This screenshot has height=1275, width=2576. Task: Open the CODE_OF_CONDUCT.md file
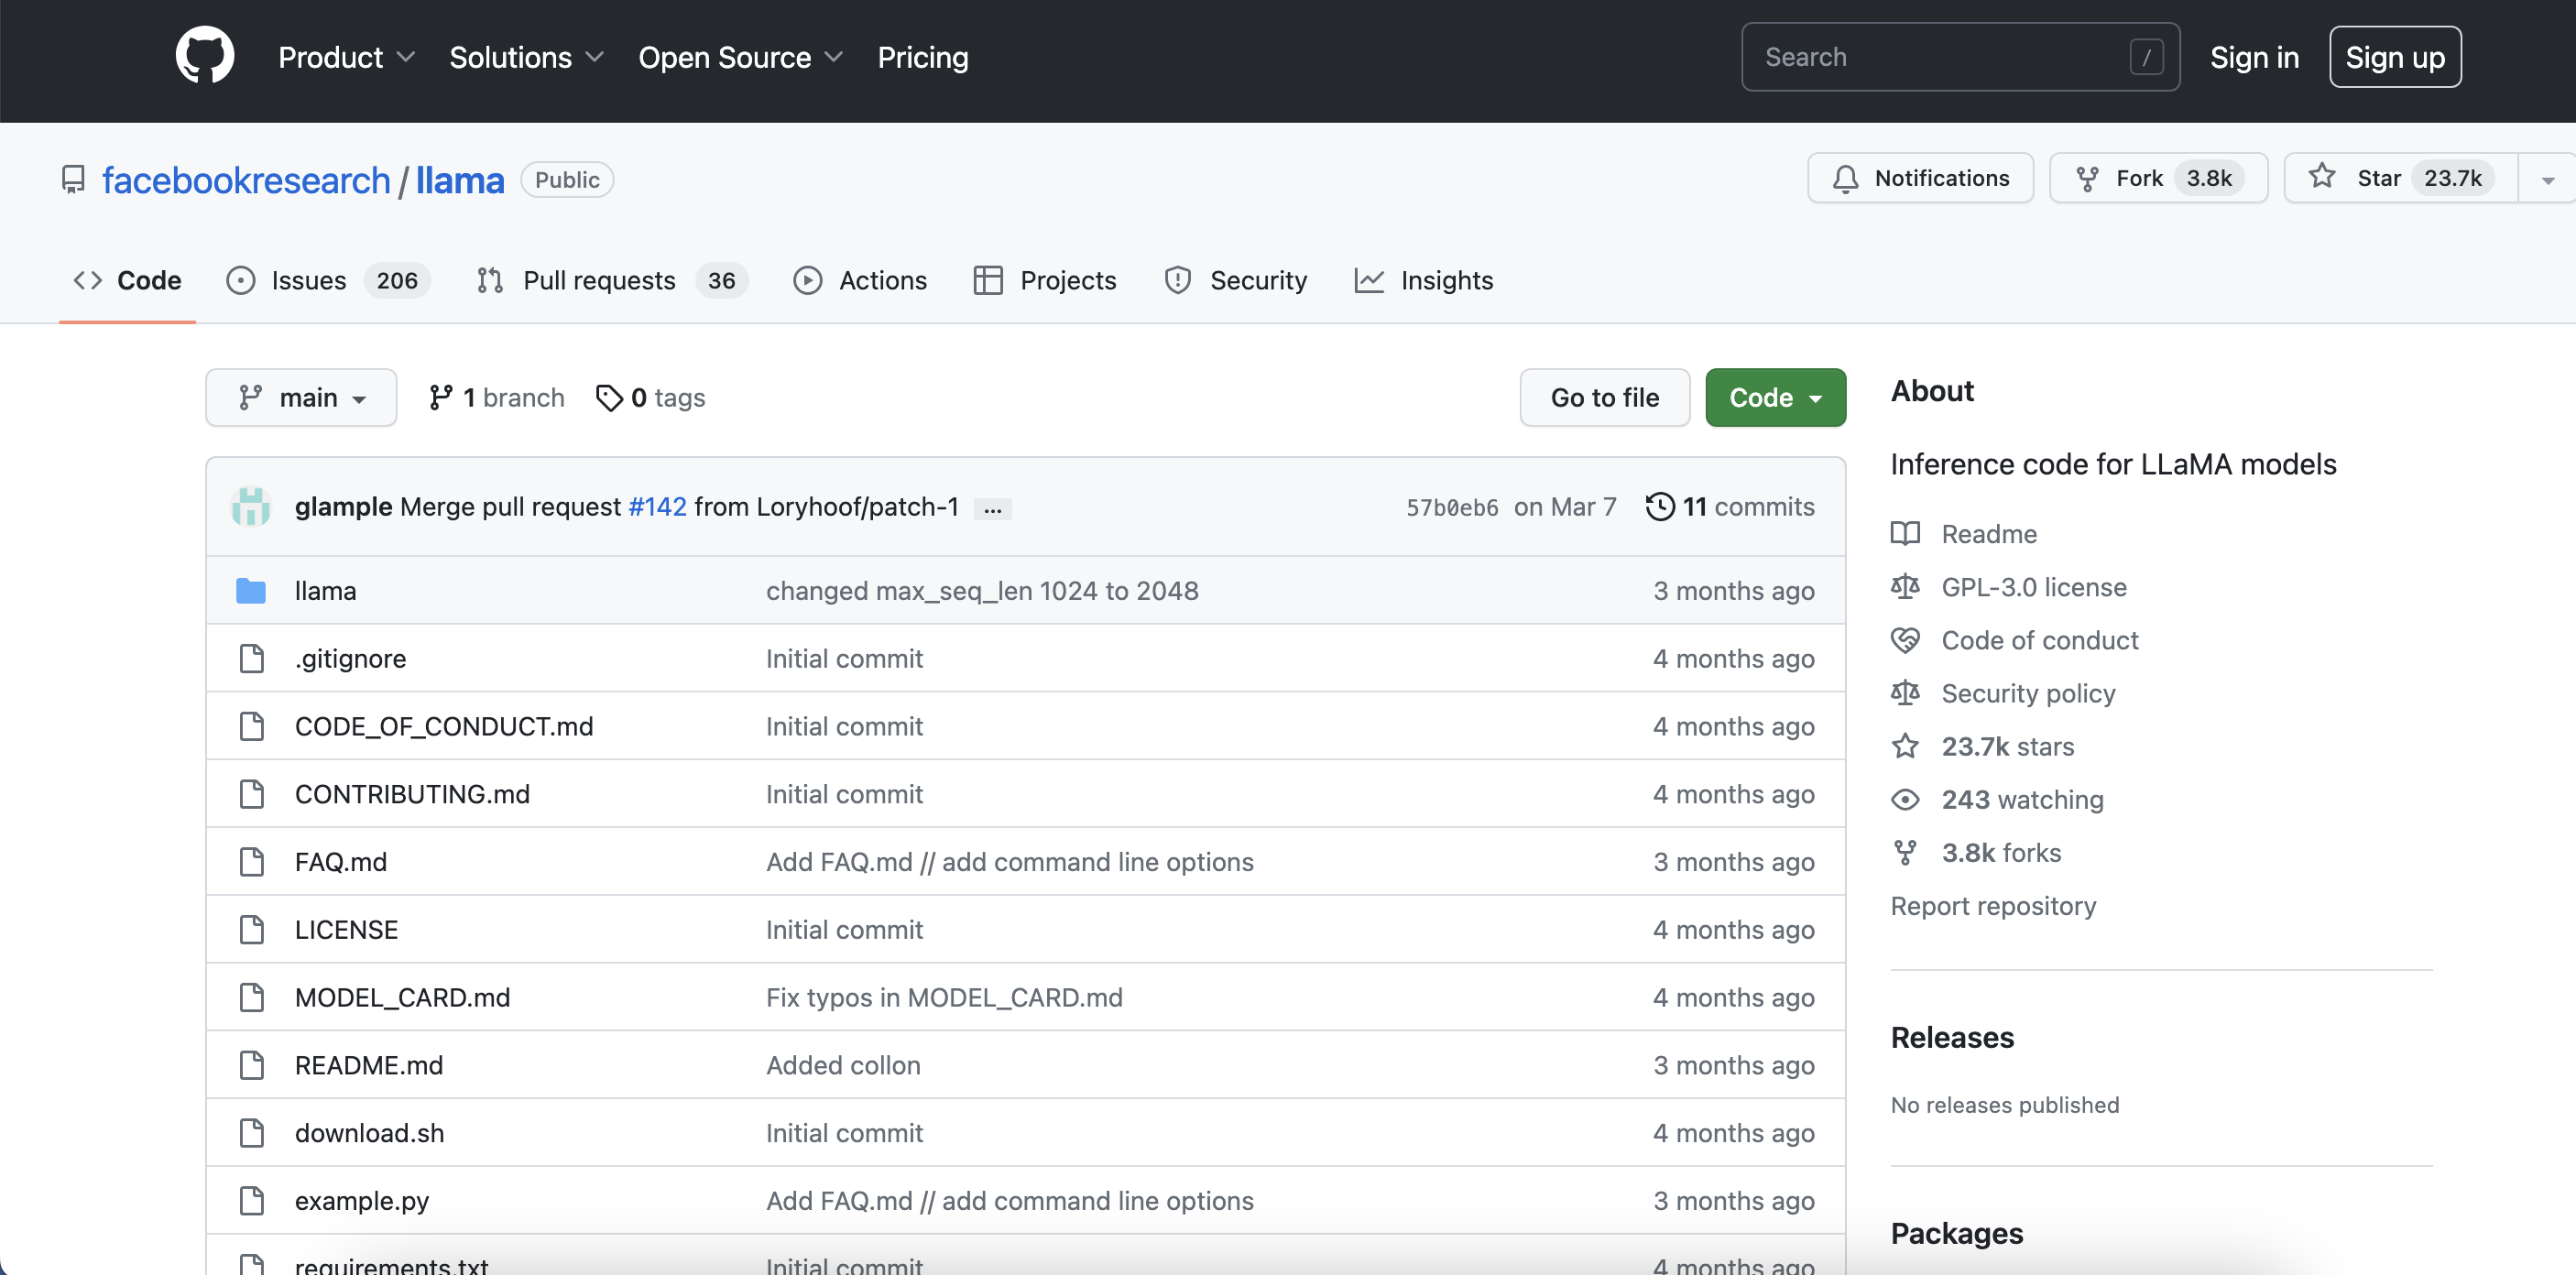444,727
